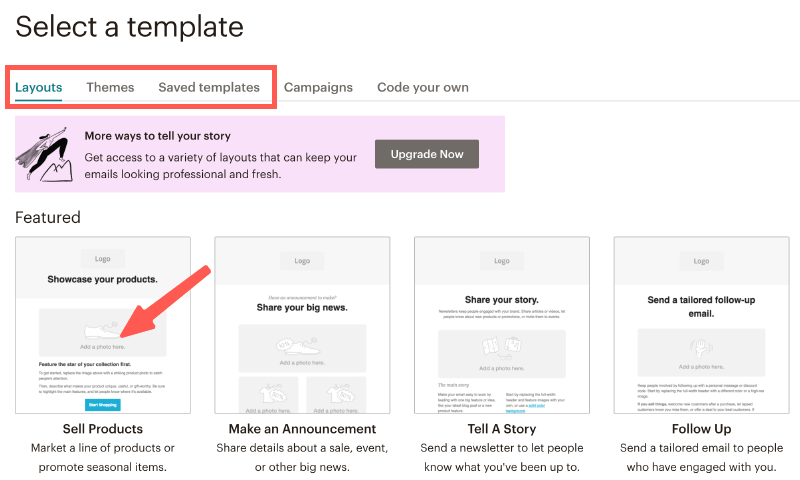800x480 pixels.
Task: Click the flying superhero illustration in banner
Action: (x=45, y=153)
